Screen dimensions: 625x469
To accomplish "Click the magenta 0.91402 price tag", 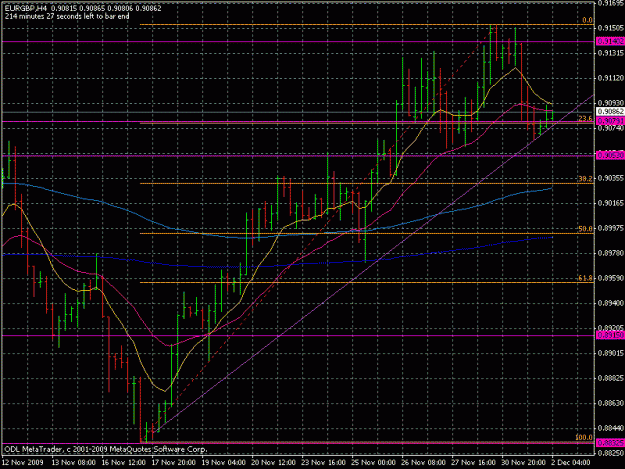I will click(610, 41).
